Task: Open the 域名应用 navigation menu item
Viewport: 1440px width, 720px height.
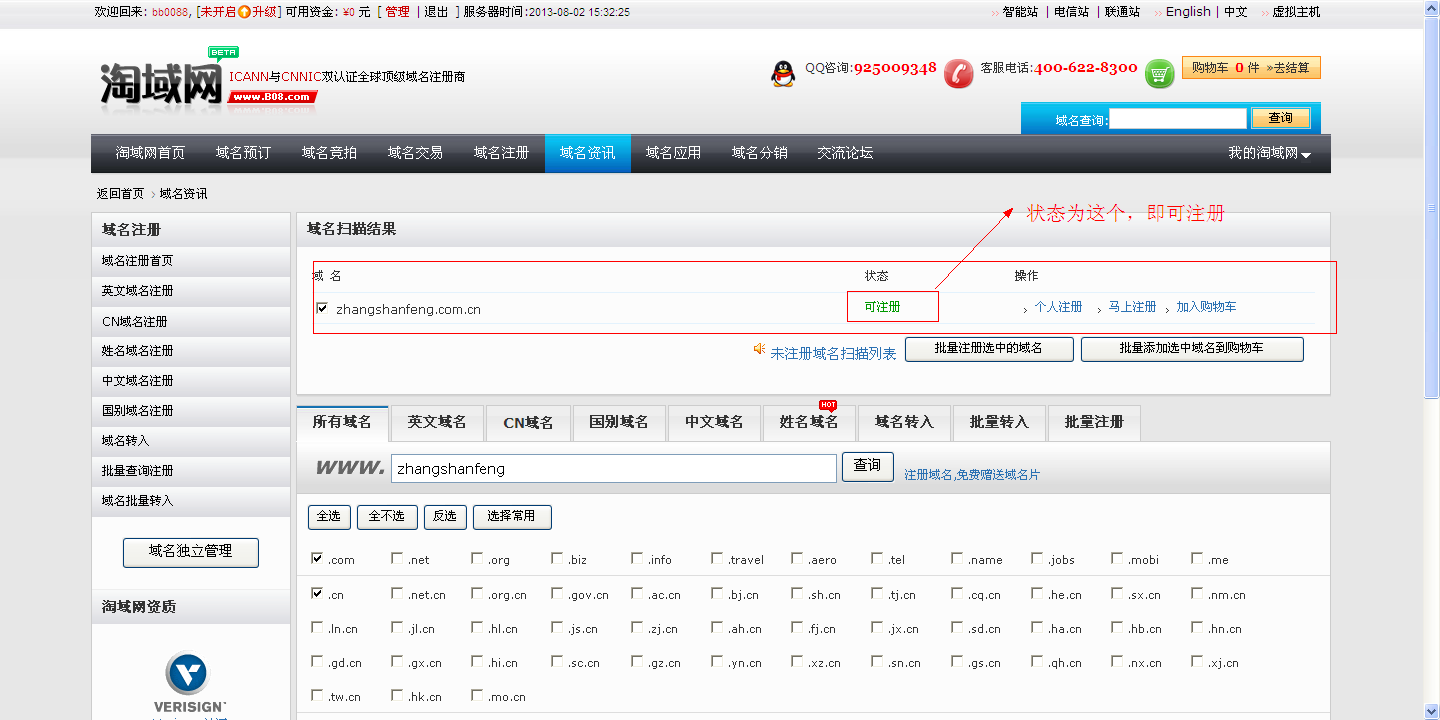Action: (x=673, y=153)
